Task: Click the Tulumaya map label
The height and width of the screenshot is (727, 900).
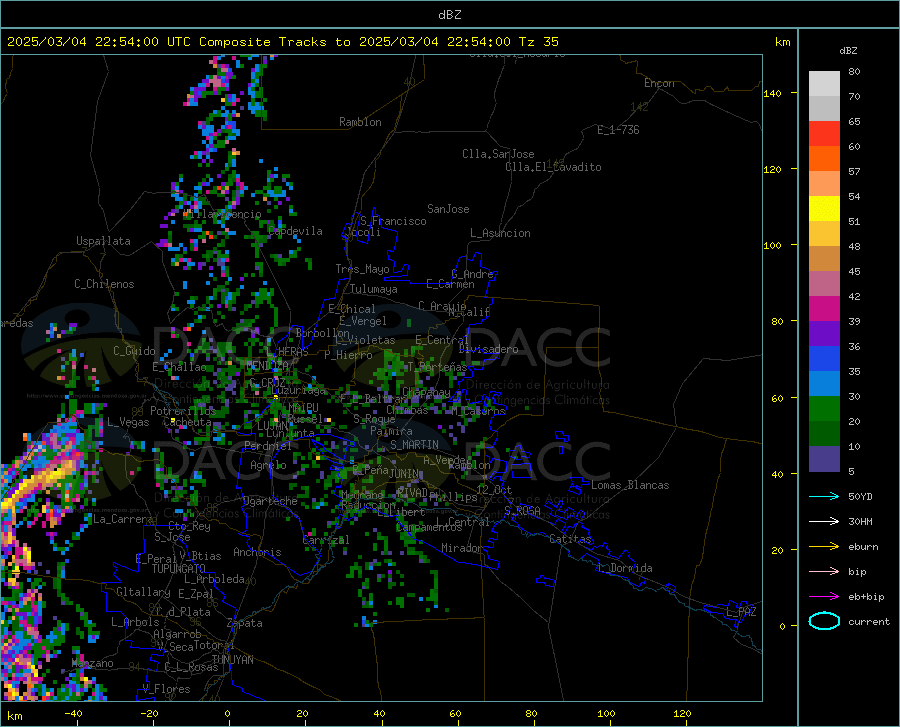Action: click(374, 289)
